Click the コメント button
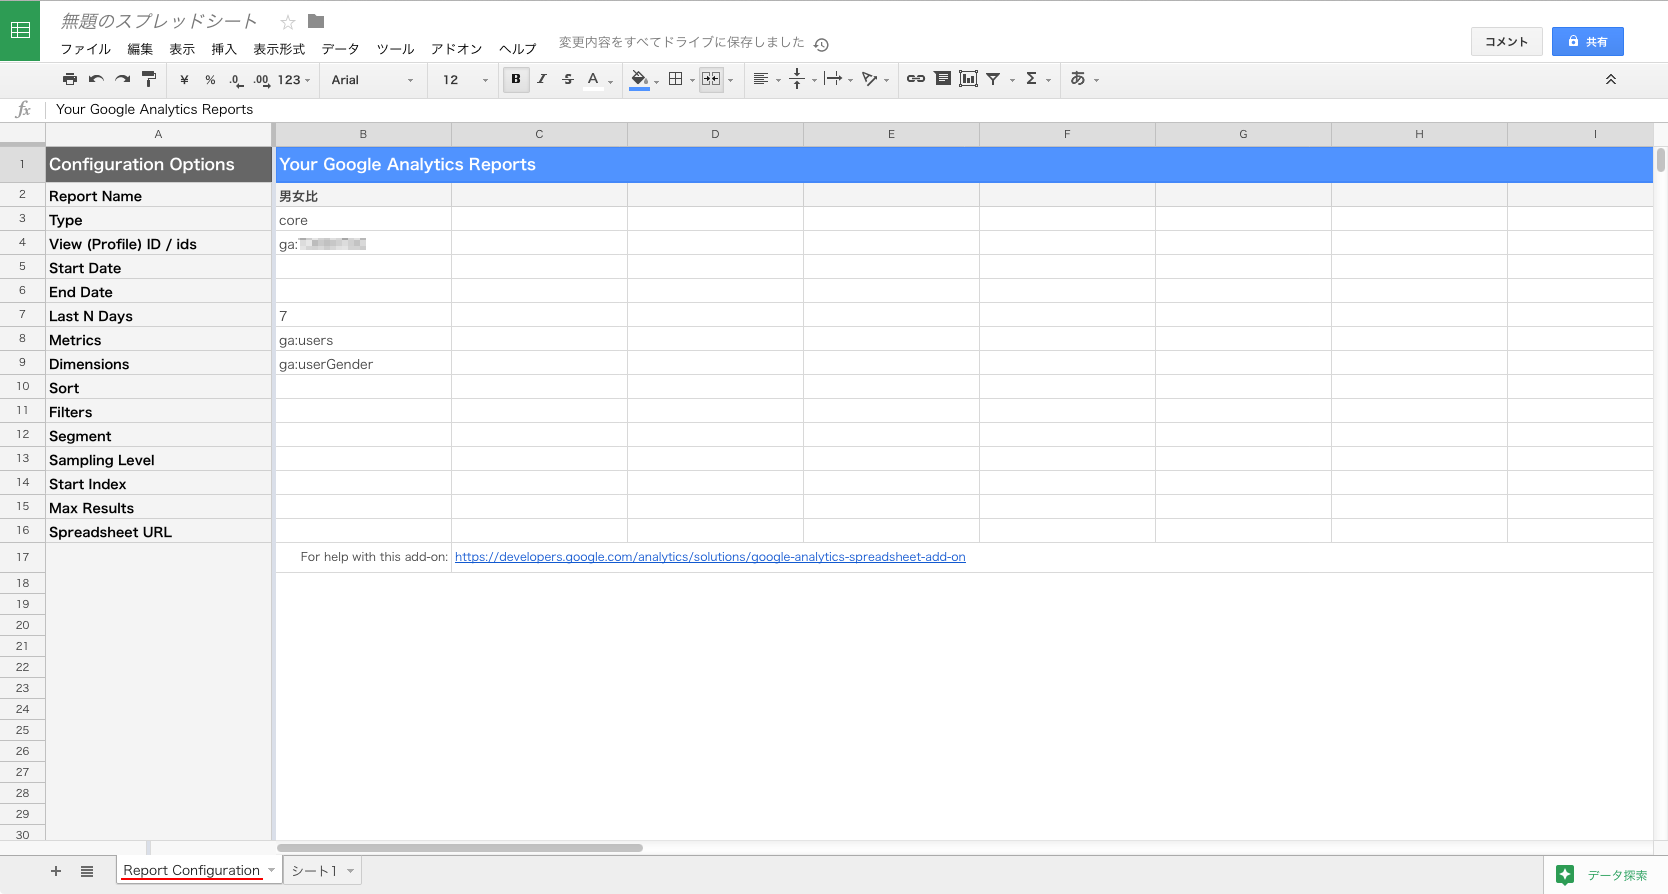The width and height of the screenshot is (1668, 894). click(x=1506, y=41)
